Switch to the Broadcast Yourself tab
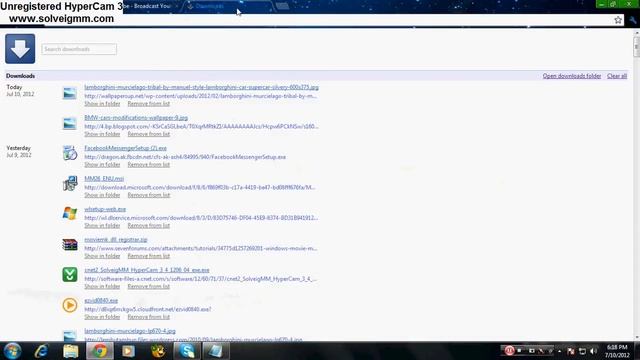This screenshot has height=360, width=640. 151,6
